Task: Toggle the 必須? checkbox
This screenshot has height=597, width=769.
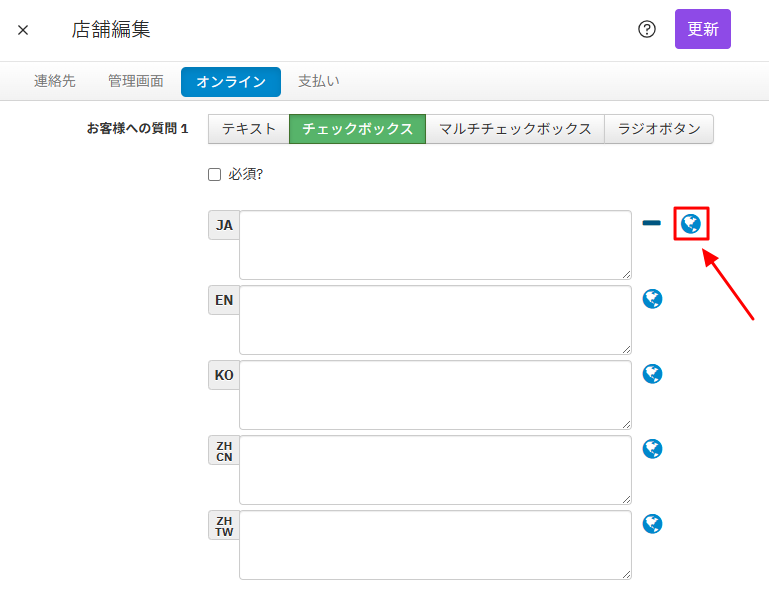Action: 214,174
